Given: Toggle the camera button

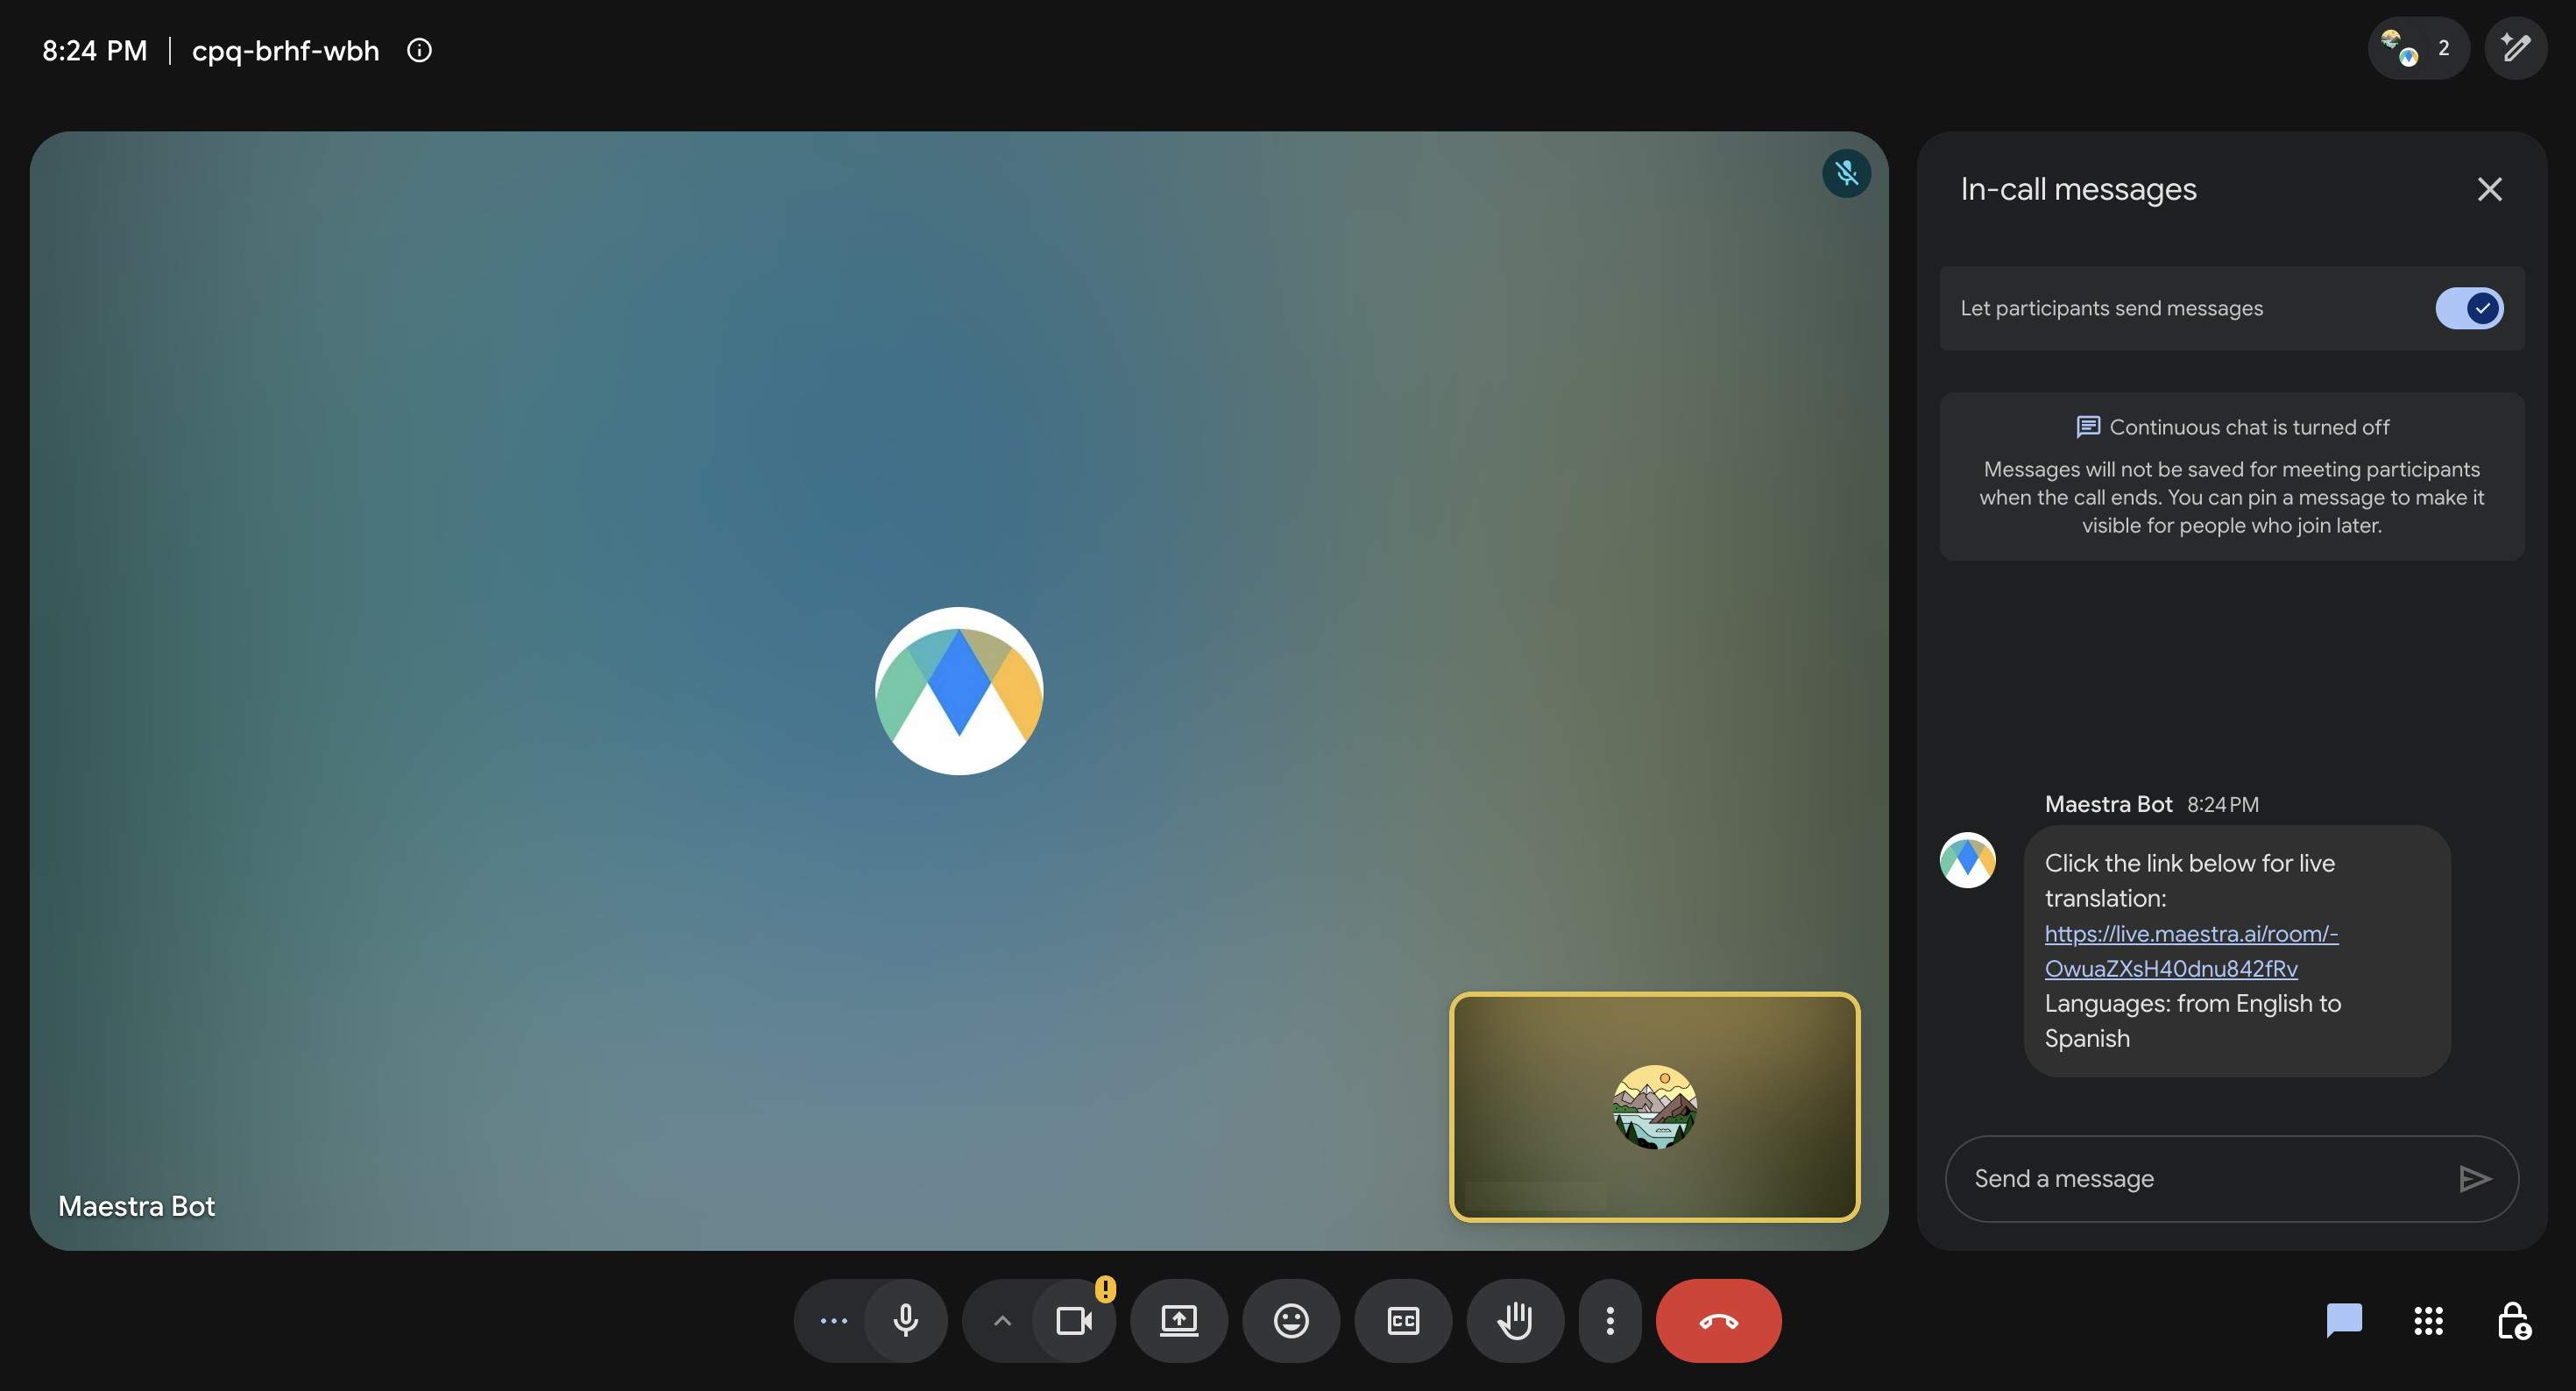Looking at the screenshot, I should 1073,1321.
